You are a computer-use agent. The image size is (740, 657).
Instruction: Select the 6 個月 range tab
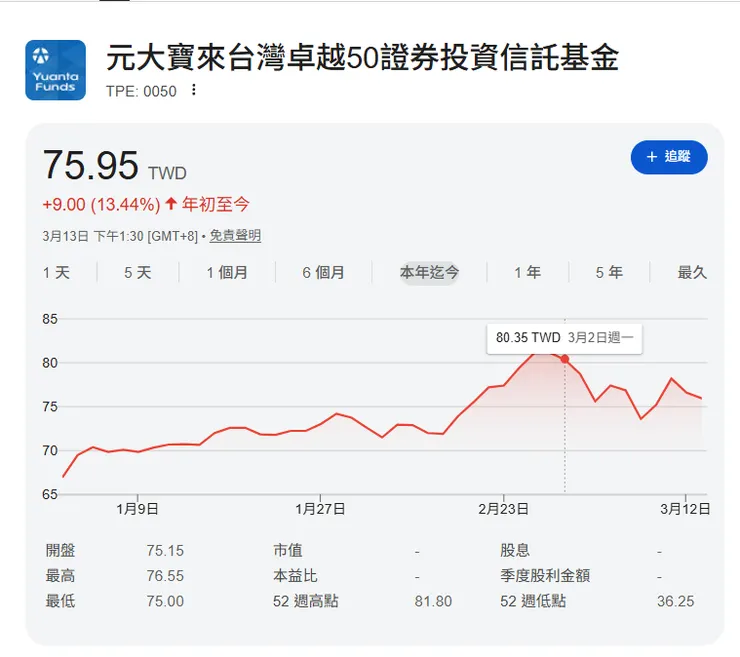pos(323,272)
